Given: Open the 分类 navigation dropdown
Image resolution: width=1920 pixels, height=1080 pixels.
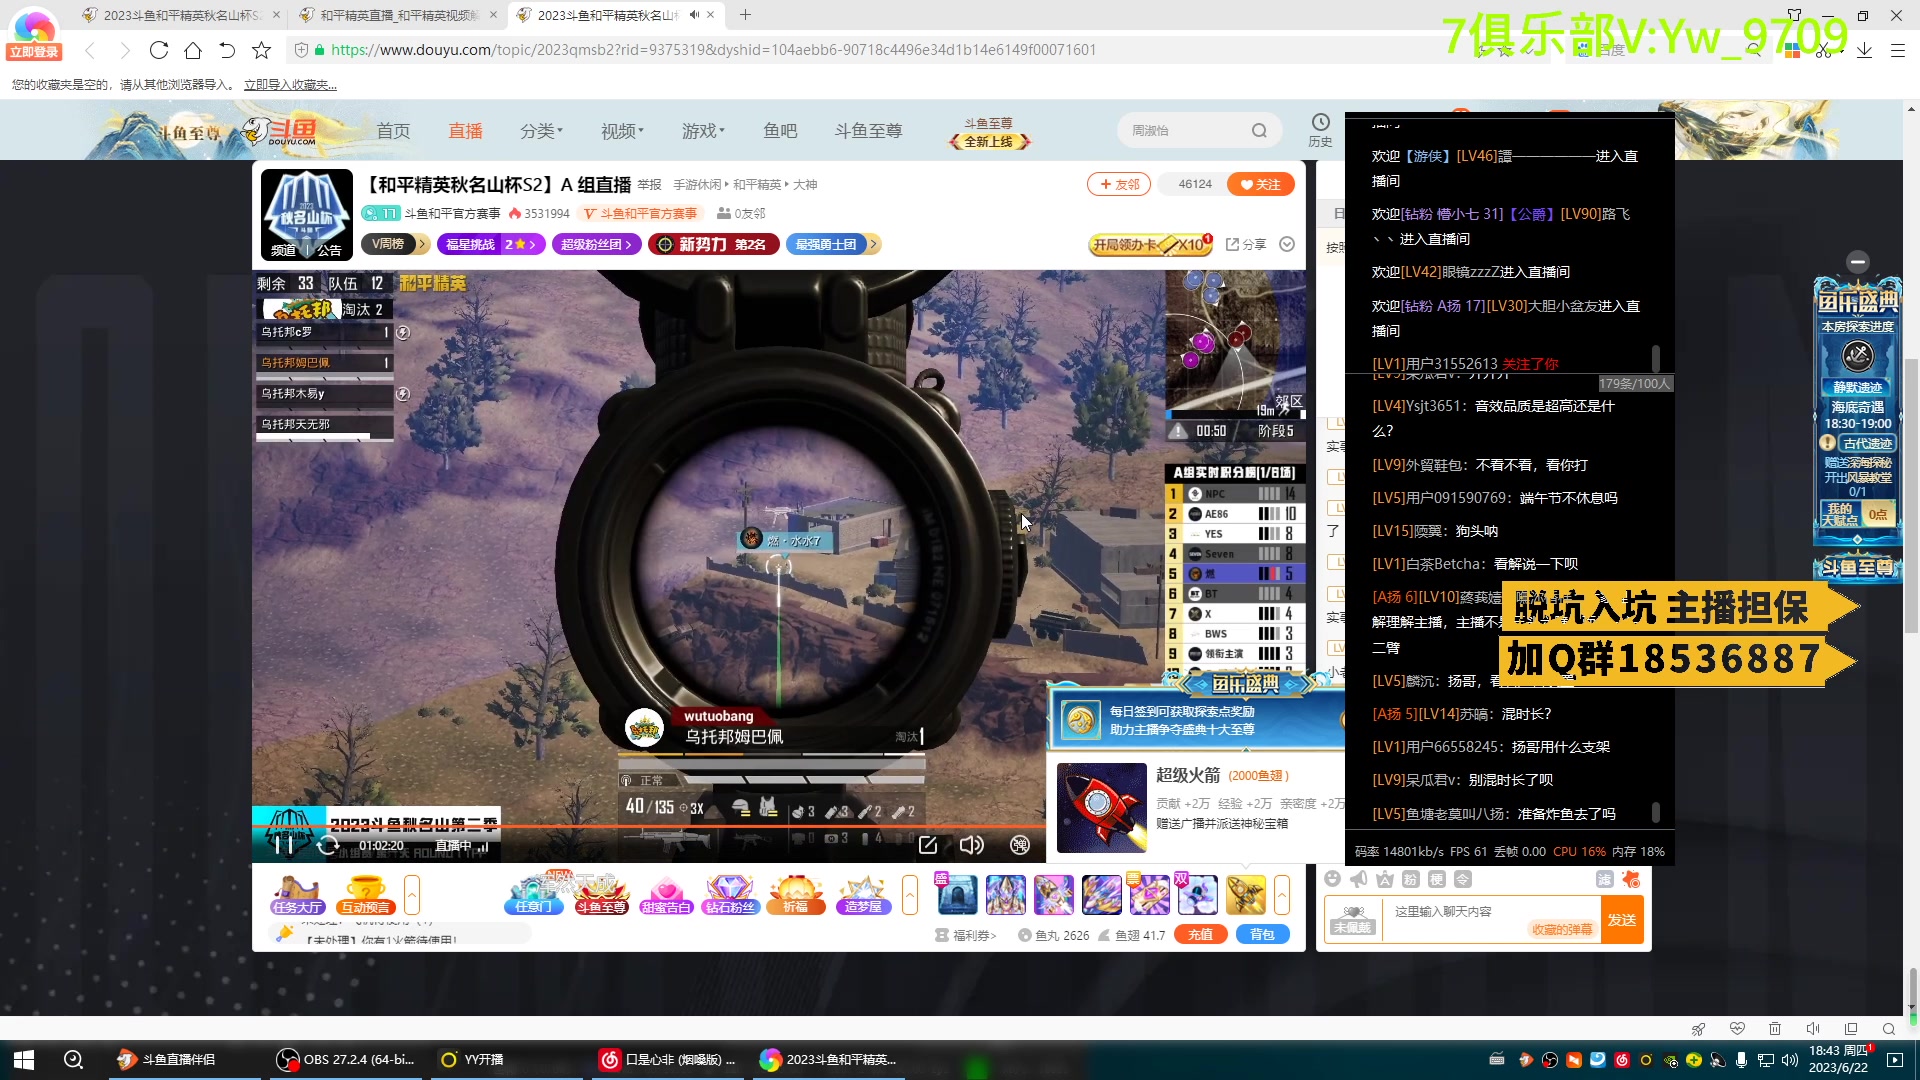Looking at the screenshot, I should click(541, 131).
